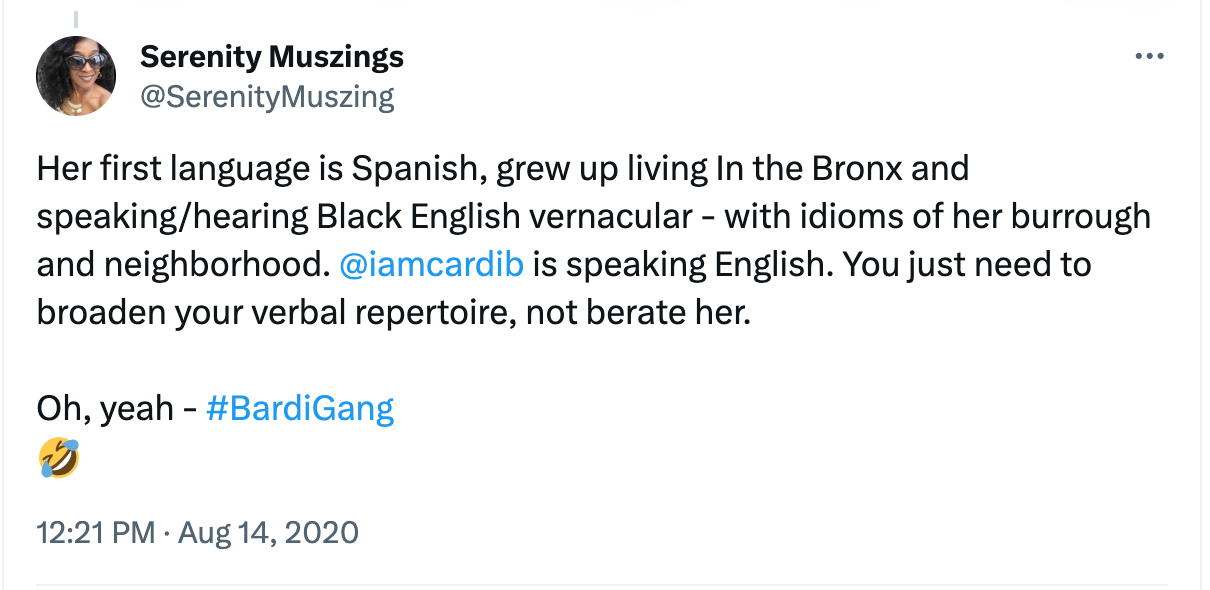Explore the #BardiGang hashtag
The height and width of the screenshot is (590, 1210).
click(x=300, y=408)
